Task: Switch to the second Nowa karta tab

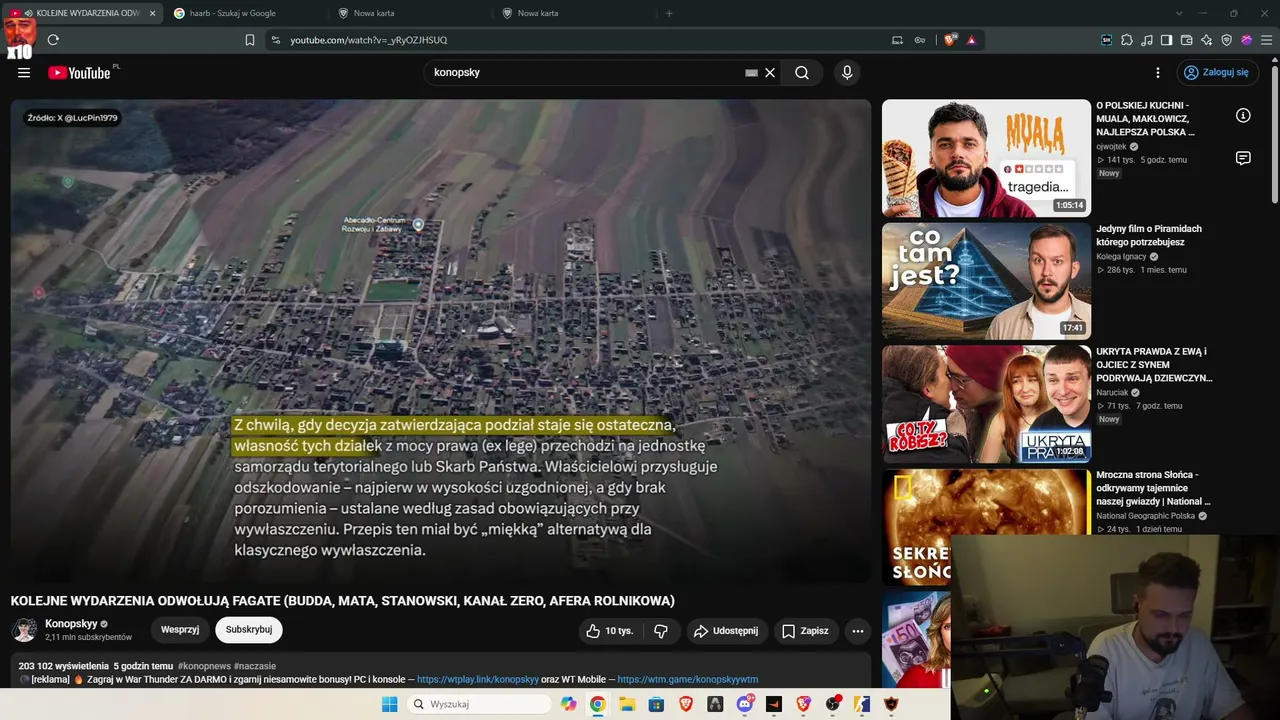Action: click(x=574, y=13)
